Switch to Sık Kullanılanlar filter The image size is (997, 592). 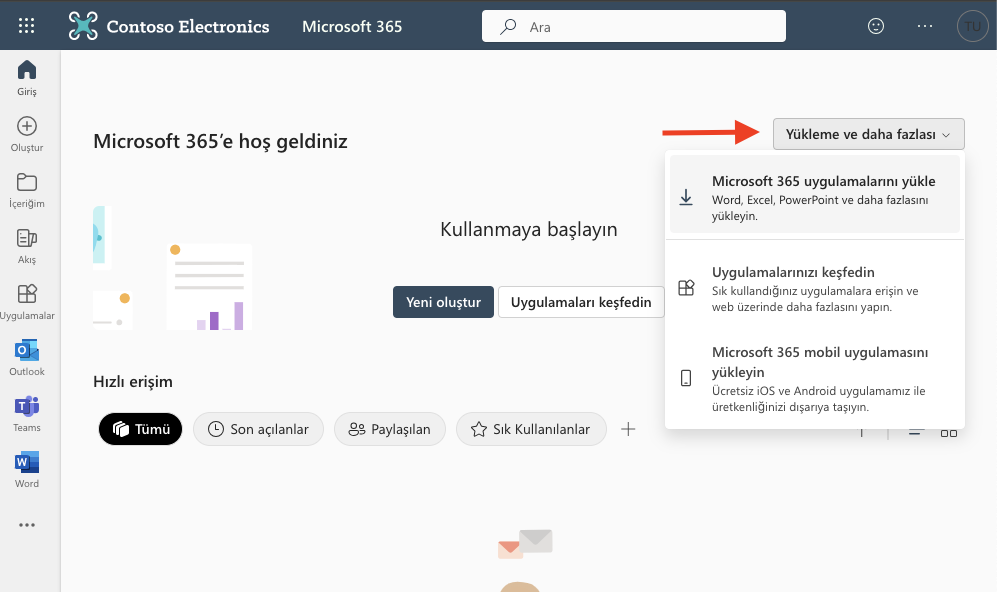[531, 429]
